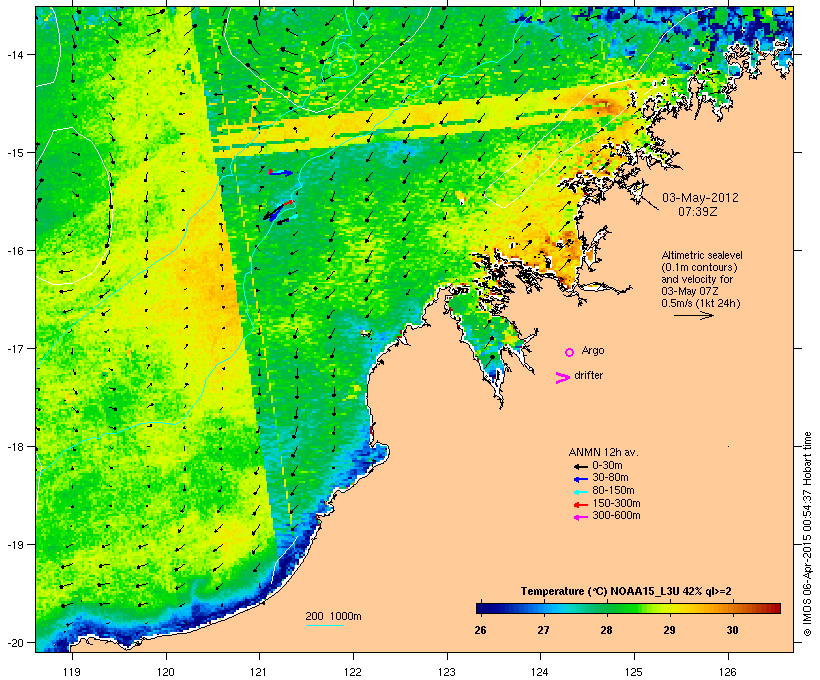
Task: Click the vertical IMOS copyright timestamp text
Action: (807, 534)
